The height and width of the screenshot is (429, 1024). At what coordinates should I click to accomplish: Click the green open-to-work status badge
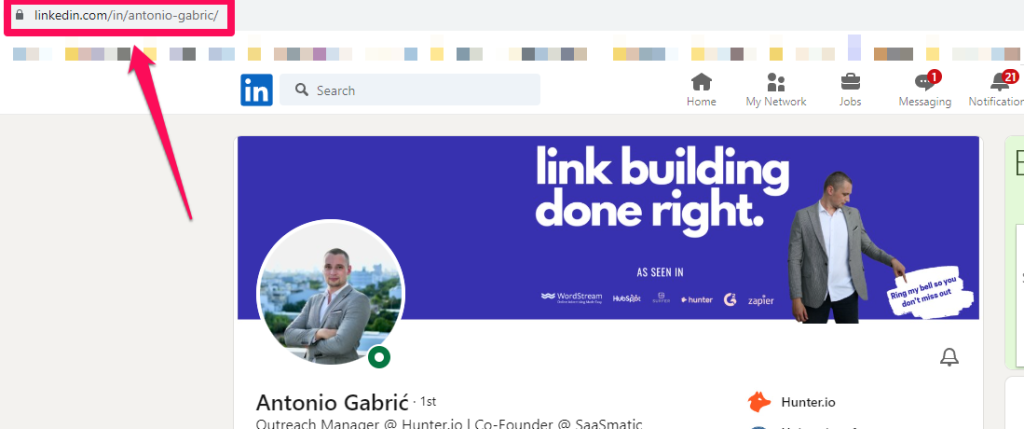coord(379,357)
